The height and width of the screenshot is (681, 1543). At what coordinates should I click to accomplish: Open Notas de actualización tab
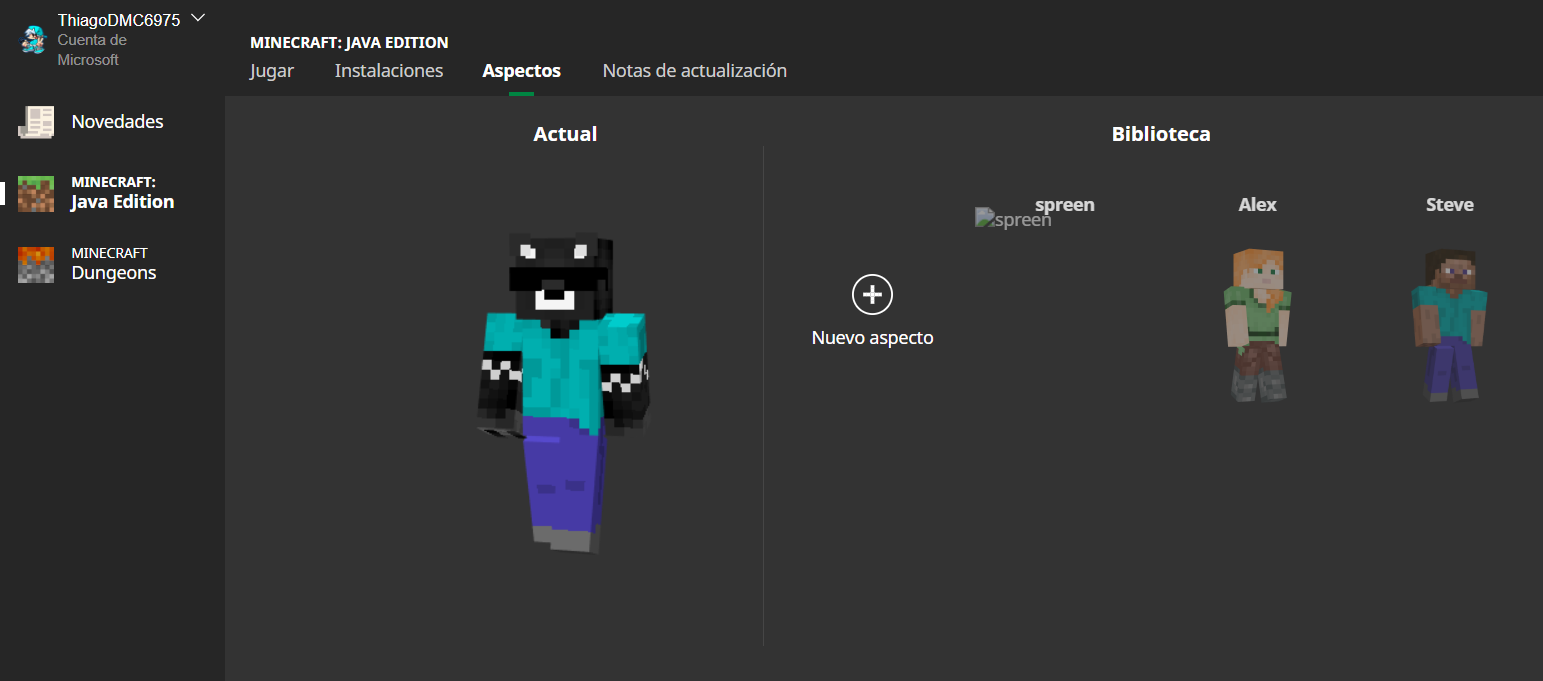tap(695, 71)
